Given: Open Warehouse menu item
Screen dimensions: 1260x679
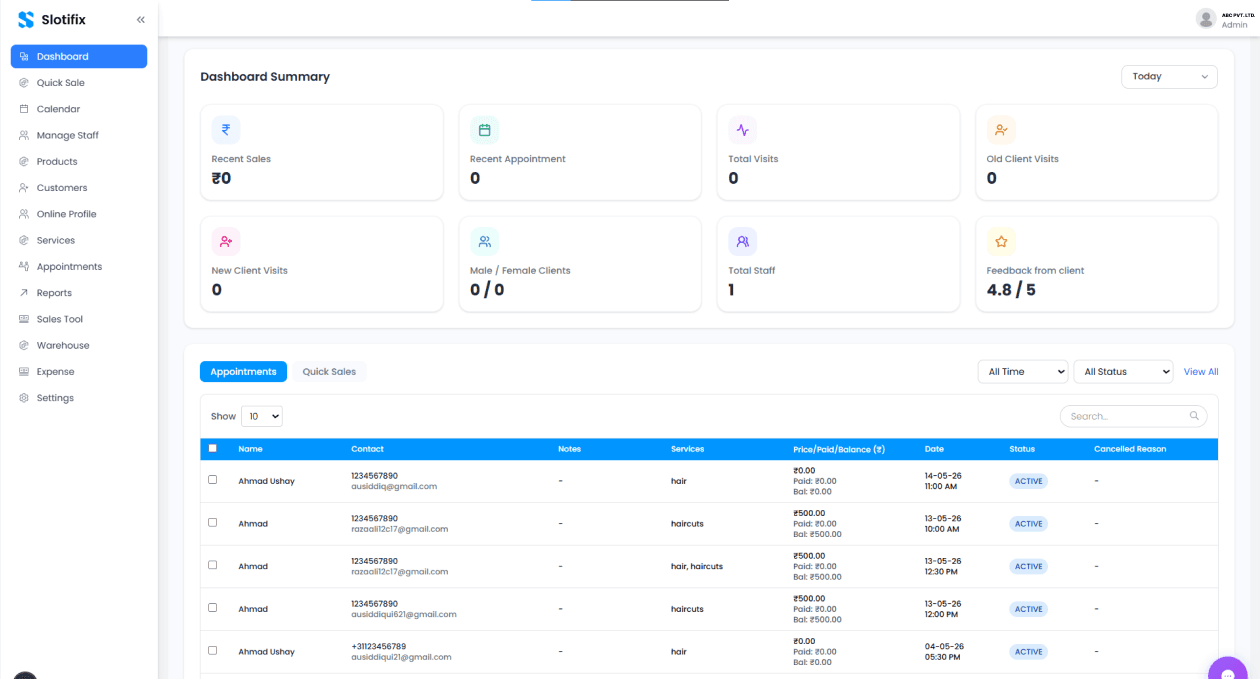Looking at the screenshot, I should pos(79,346).
